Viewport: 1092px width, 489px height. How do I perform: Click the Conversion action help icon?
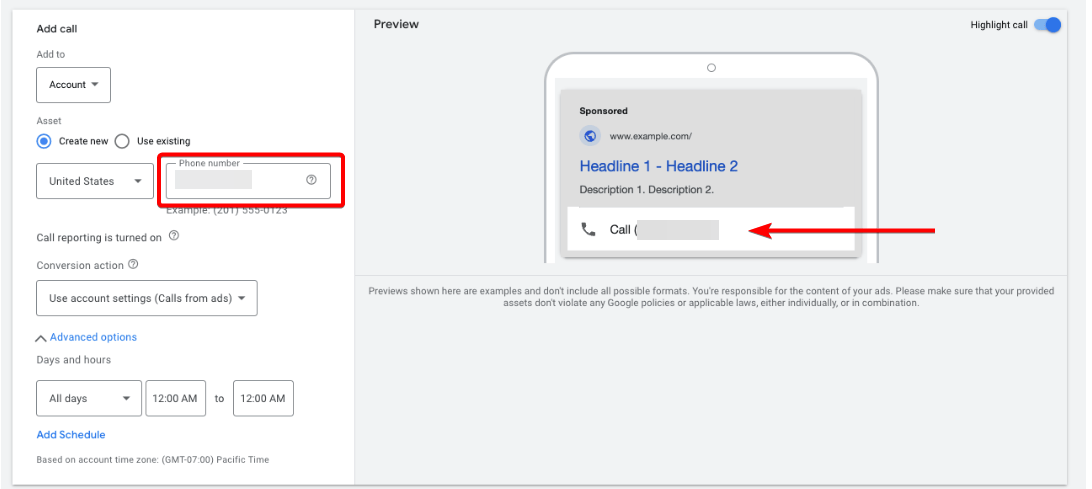click(x=133, y=265)
